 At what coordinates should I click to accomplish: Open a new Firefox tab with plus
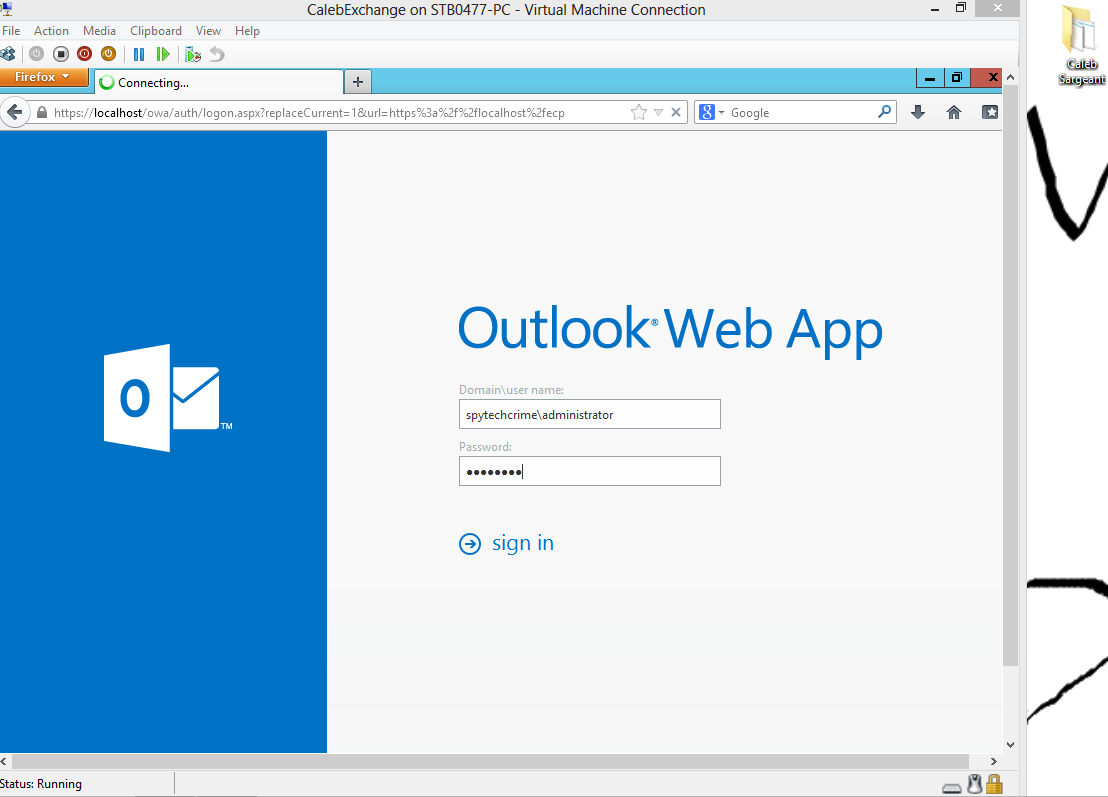point(358,82)
